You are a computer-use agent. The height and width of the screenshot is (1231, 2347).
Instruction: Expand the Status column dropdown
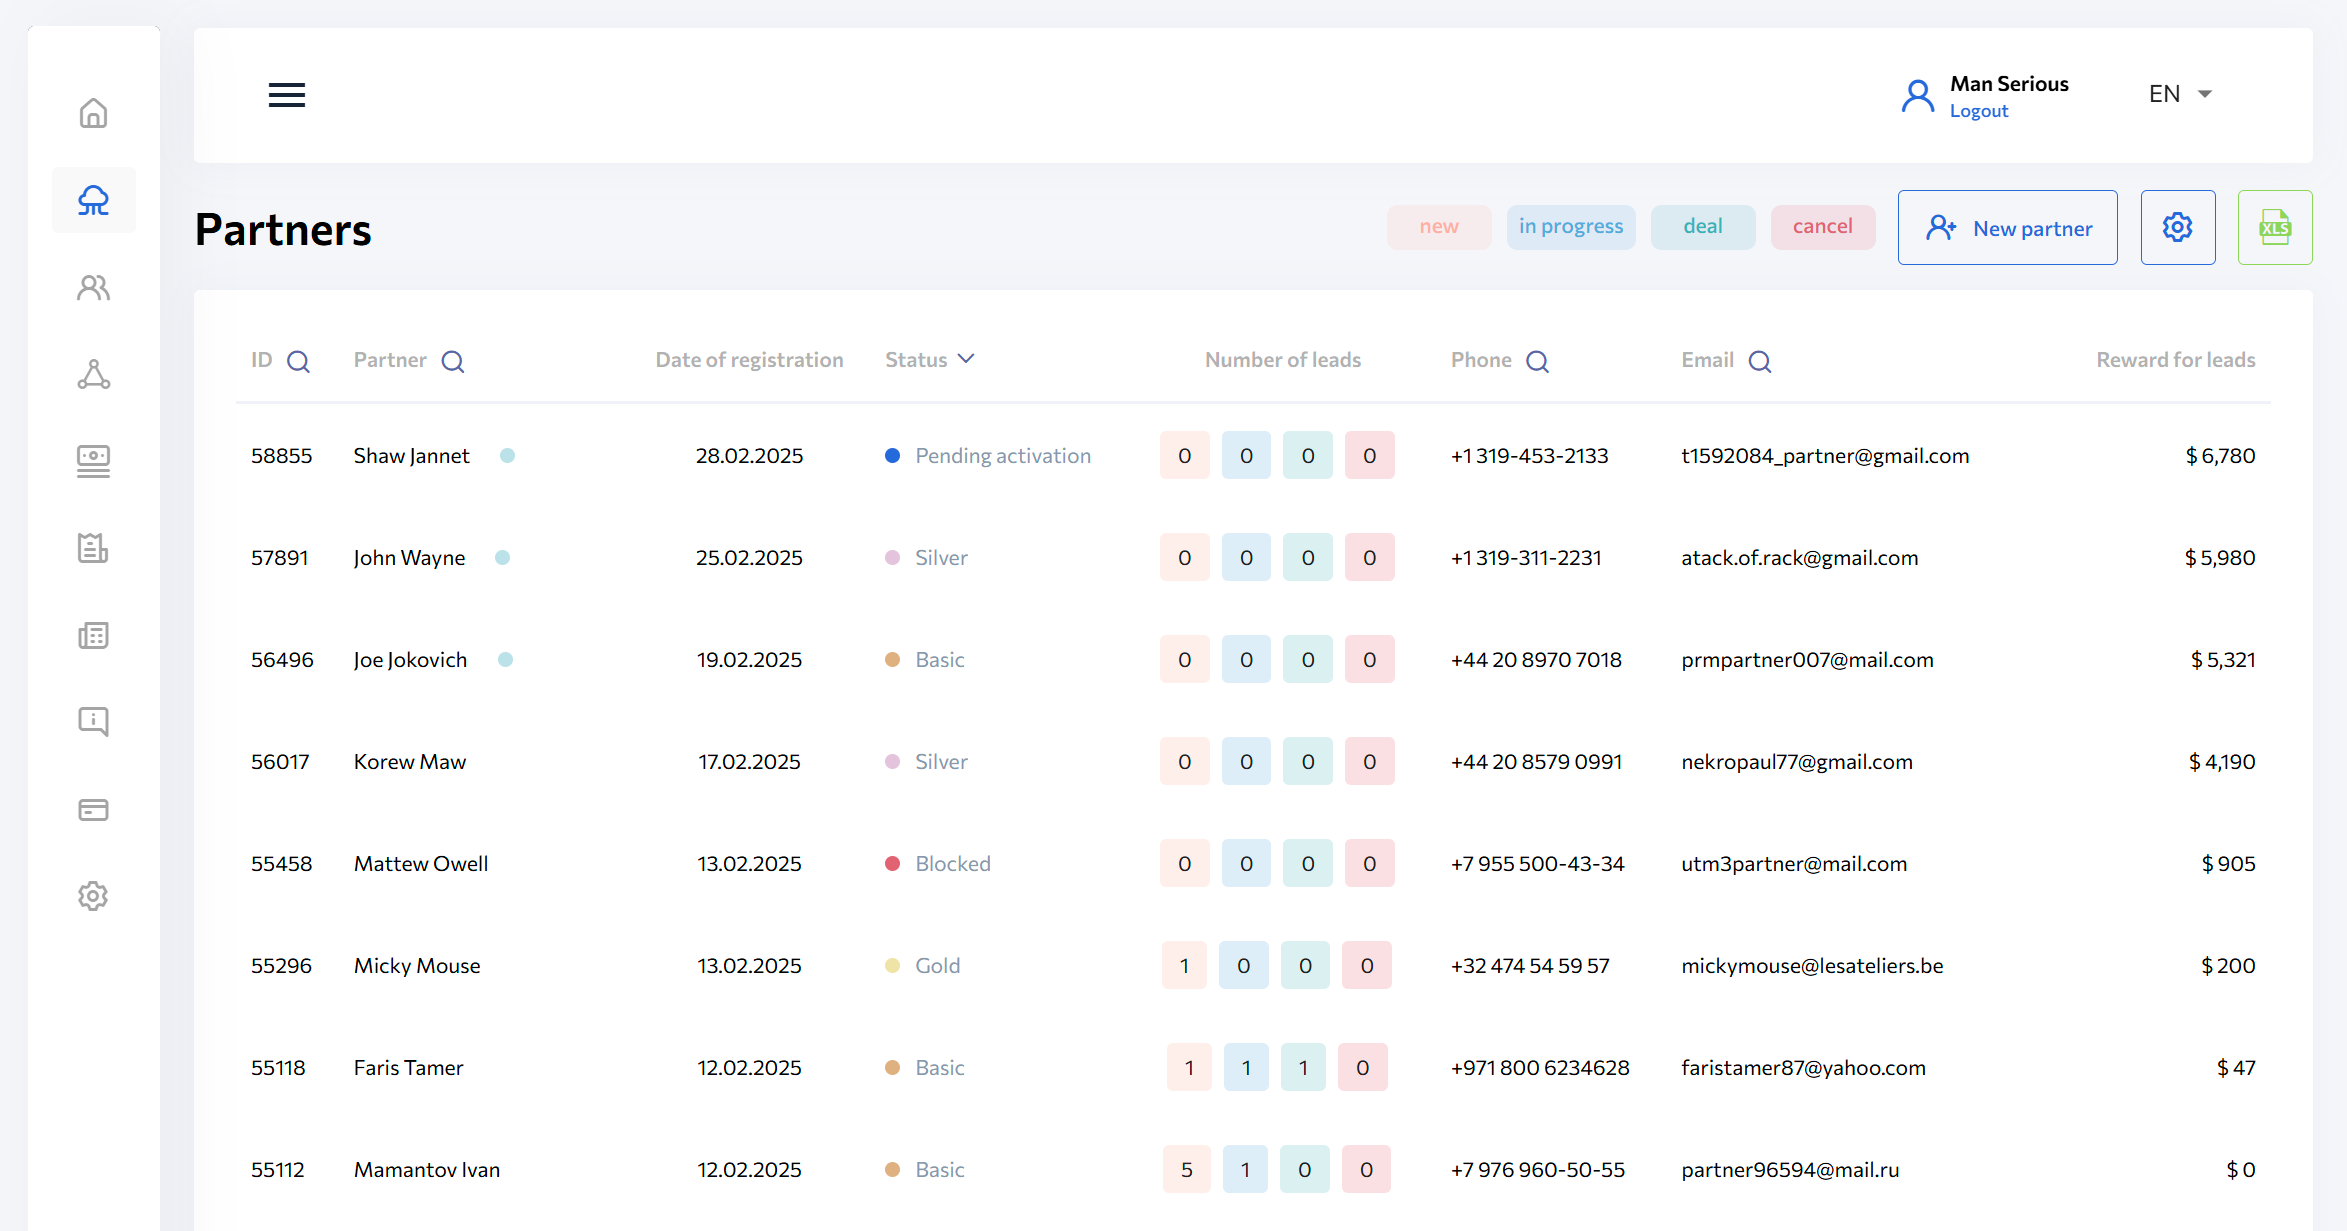click(x=966, y=359)
